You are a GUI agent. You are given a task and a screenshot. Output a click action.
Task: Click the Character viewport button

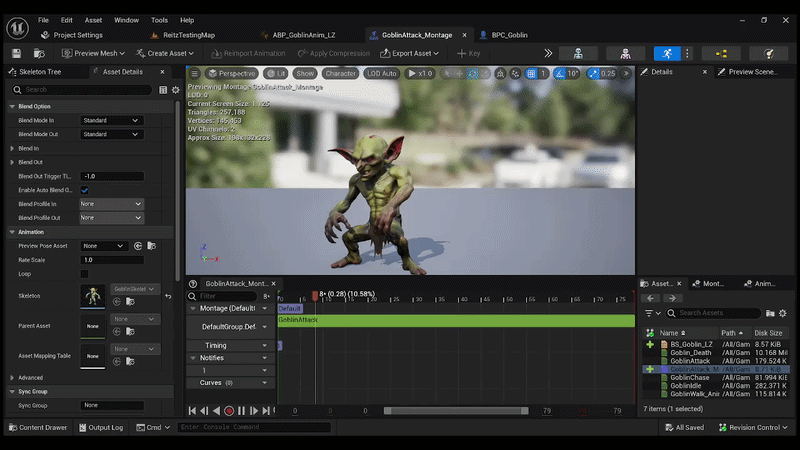pyautogui.click(x=340, y=73)
